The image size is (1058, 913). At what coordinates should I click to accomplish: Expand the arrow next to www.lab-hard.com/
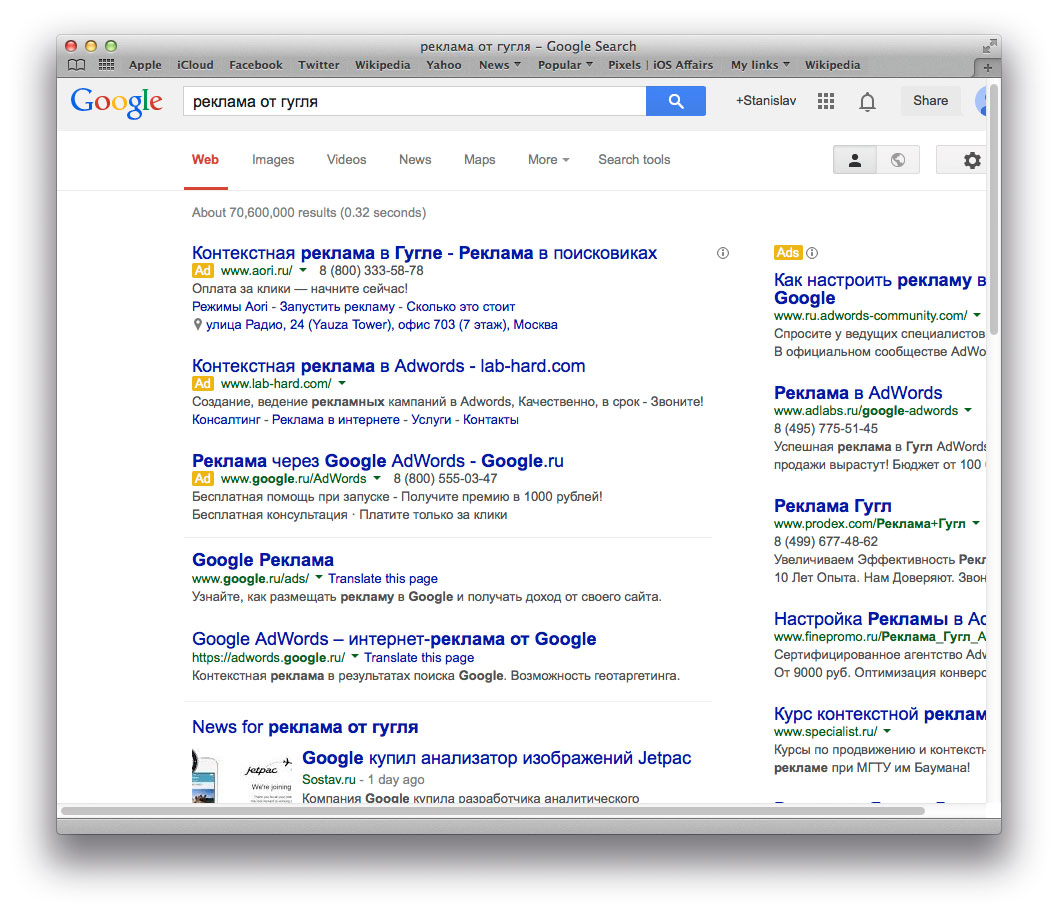point(342,383)
